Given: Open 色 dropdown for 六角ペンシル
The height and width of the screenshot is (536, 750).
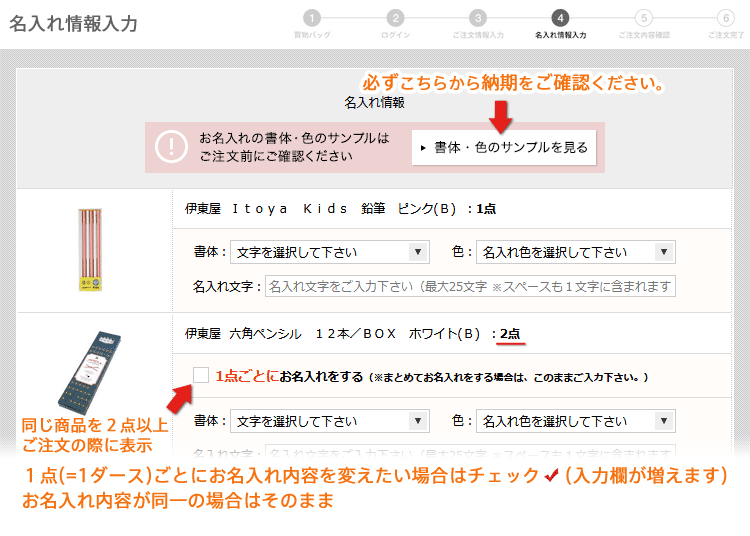Looking at the screenshot, I should point(575,421).
